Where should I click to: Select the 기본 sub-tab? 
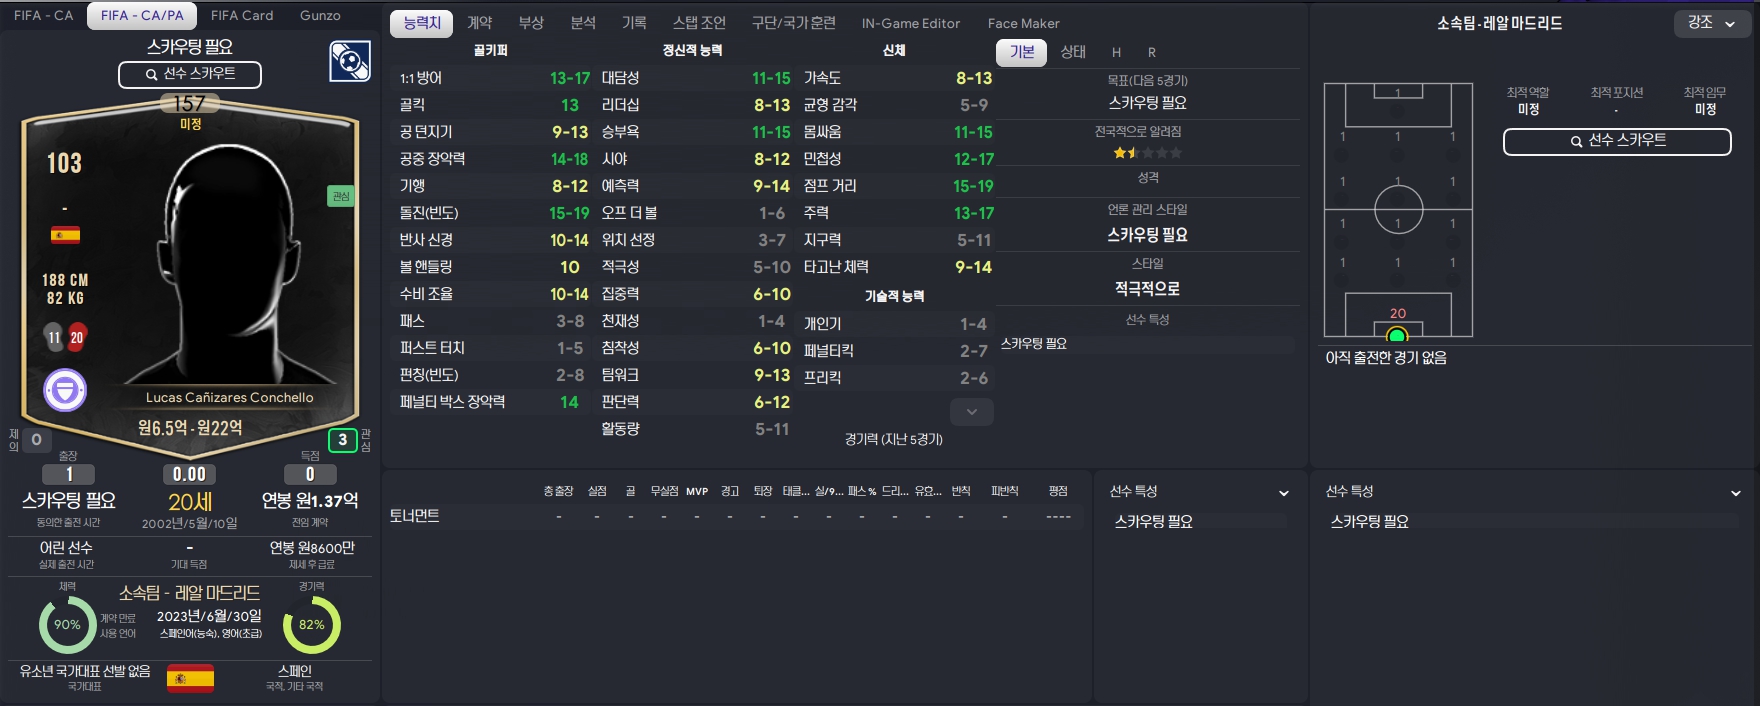click(1022, 52)
